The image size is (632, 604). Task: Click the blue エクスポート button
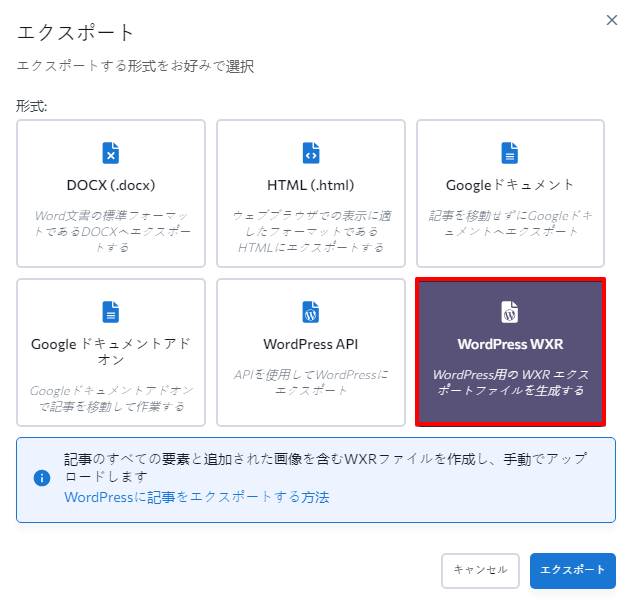[x=573, y=571]
